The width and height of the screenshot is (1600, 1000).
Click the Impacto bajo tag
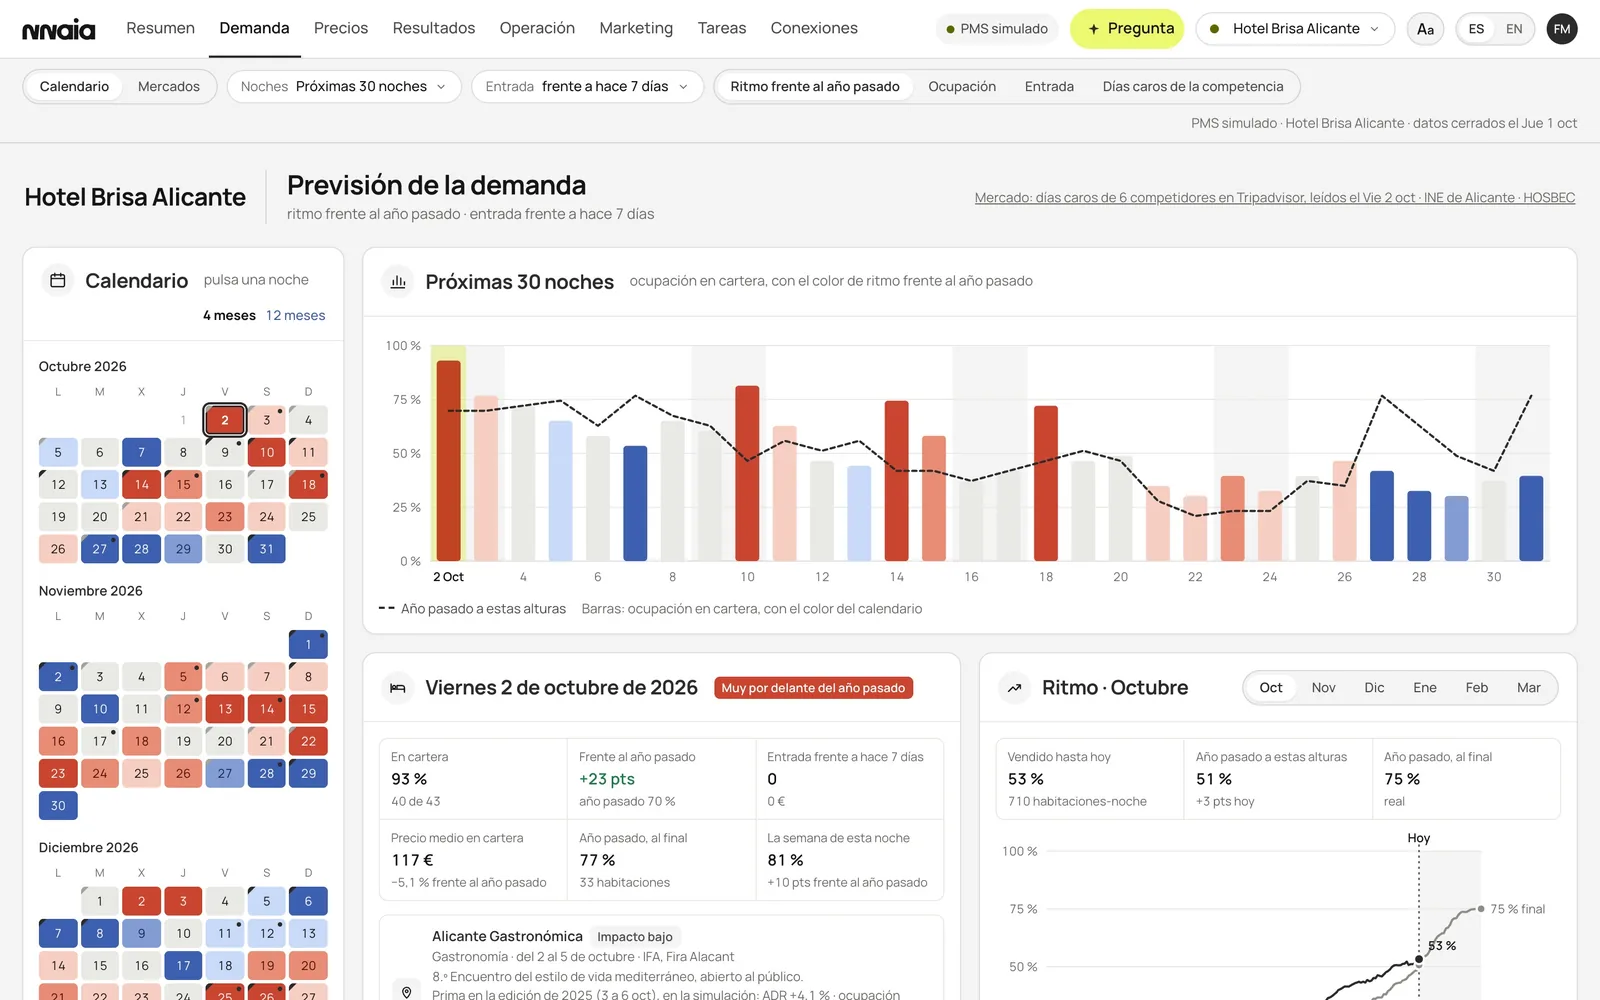635,937
